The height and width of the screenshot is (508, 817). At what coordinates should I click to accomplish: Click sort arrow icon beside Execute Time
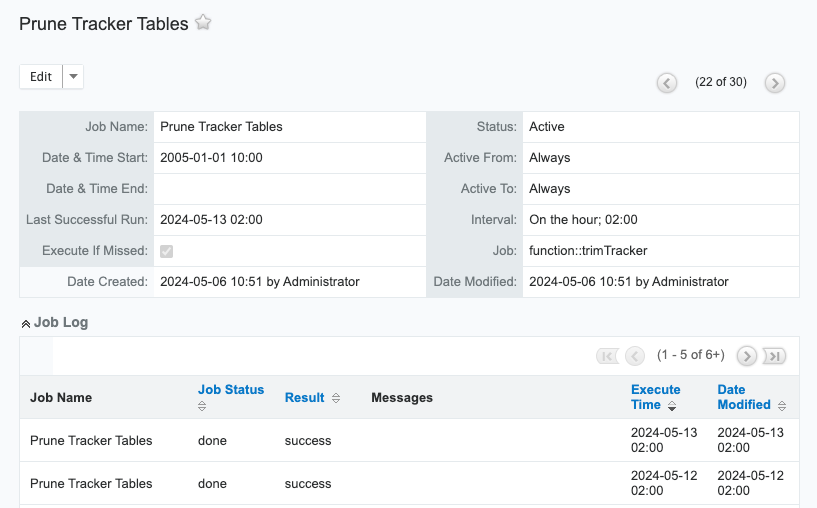point(672,406)
